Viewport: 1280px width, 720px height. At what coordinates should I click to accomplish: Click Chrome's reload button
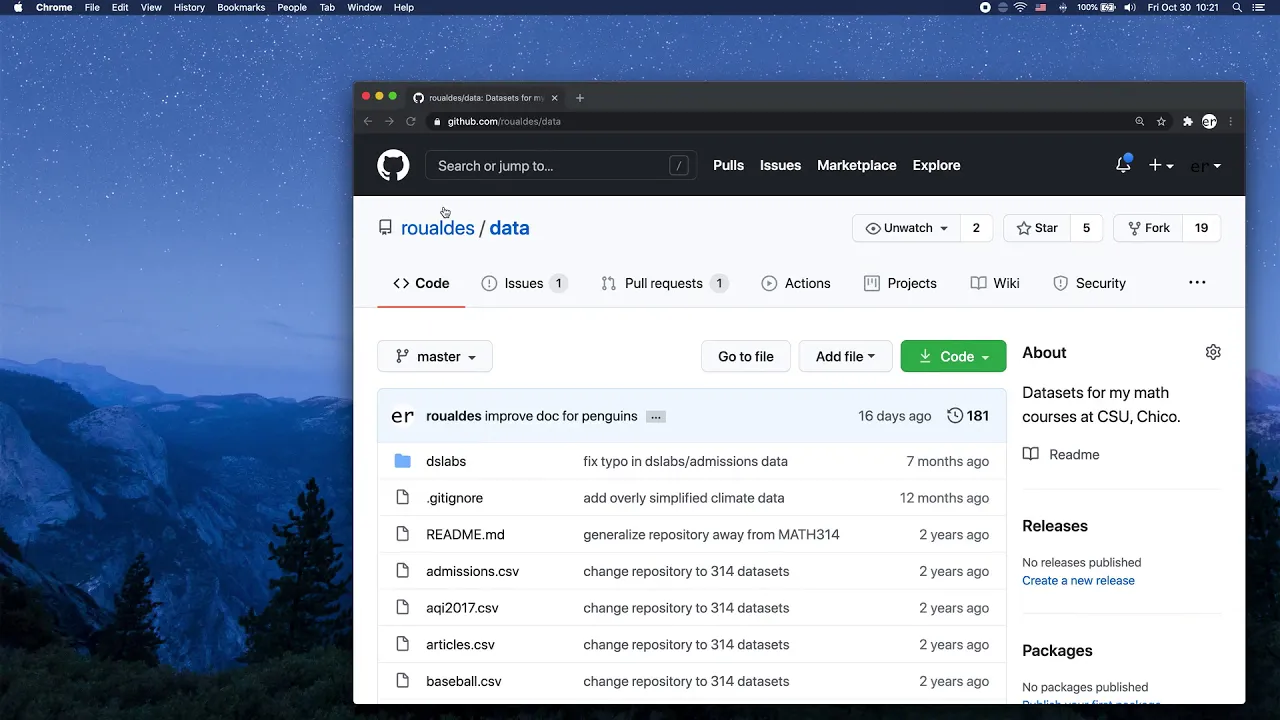tap(410, 121)
